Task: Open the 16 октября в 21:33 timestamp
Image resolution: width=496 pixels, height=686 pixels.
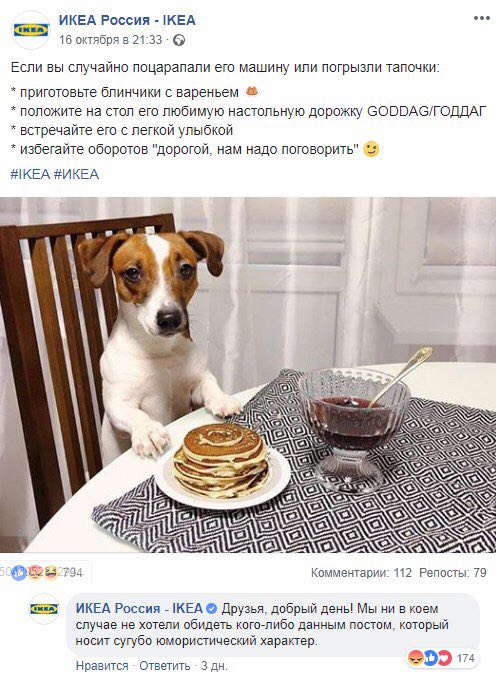Action: coord(111,40)
